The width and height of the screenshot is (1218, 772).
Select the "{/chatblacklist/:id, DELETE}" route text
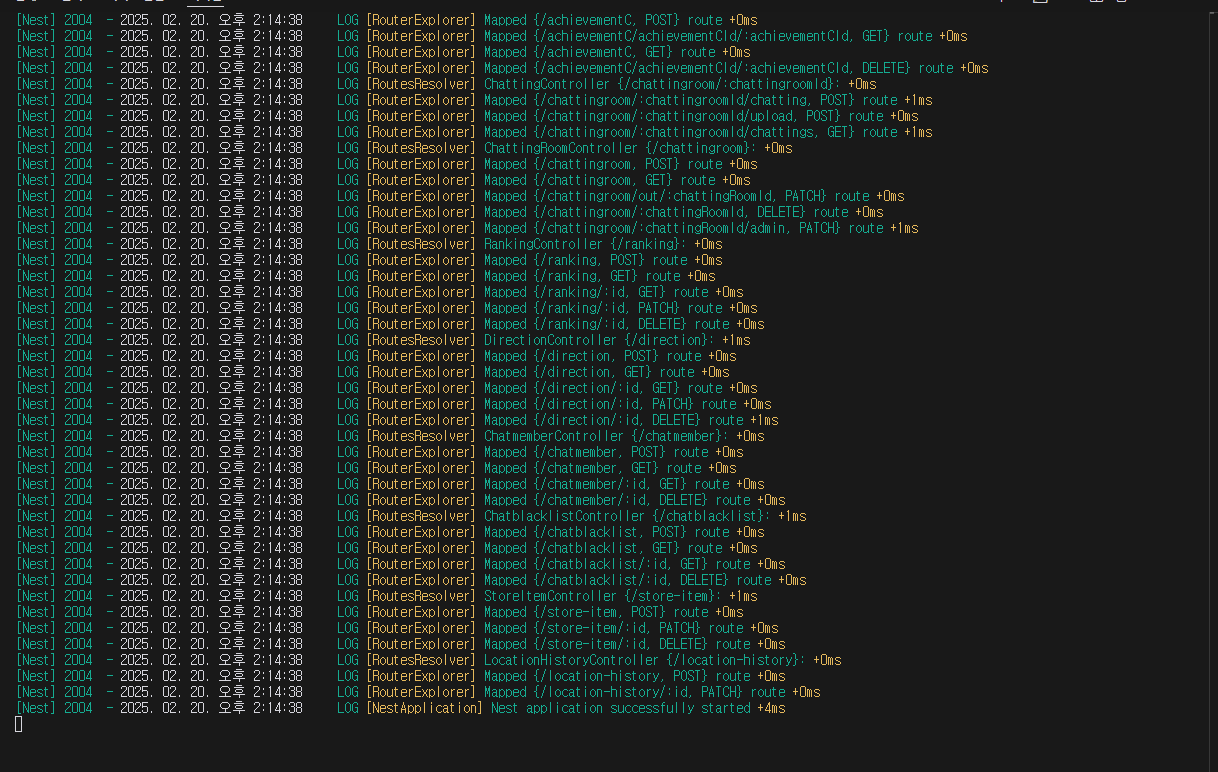coord(631,580)
